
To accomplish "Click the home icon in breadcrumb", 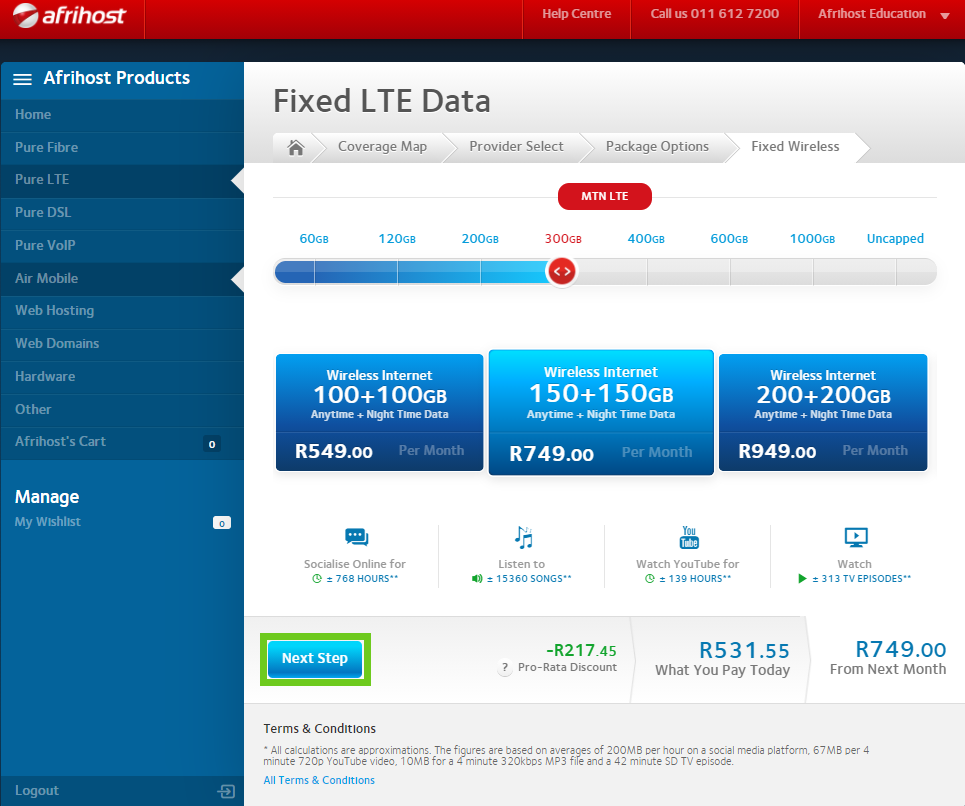I will point(295,147).
